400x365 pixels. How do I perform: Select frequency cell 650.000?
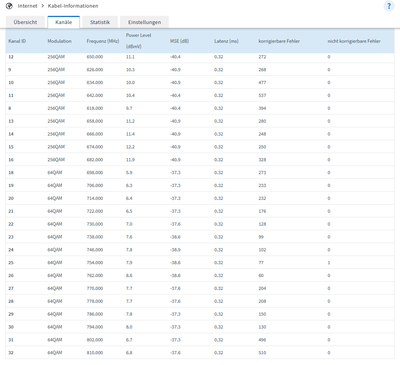[95, 57]
